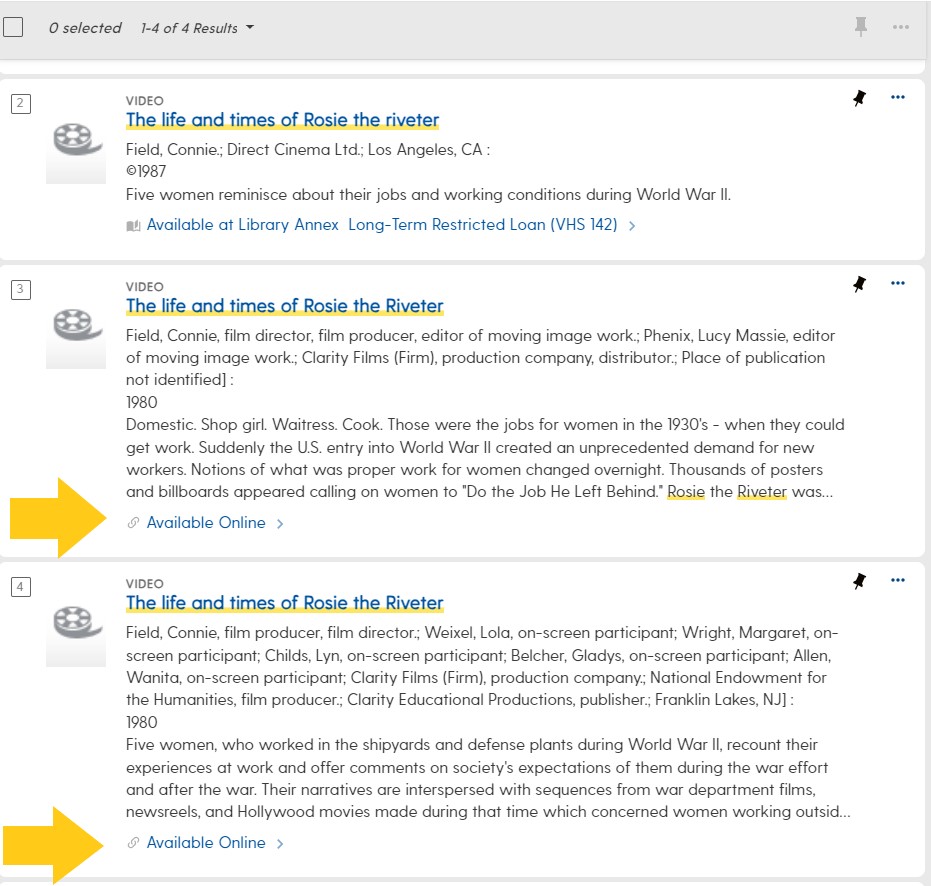Click the link icon beside result 4 availability

click(133, 843)
